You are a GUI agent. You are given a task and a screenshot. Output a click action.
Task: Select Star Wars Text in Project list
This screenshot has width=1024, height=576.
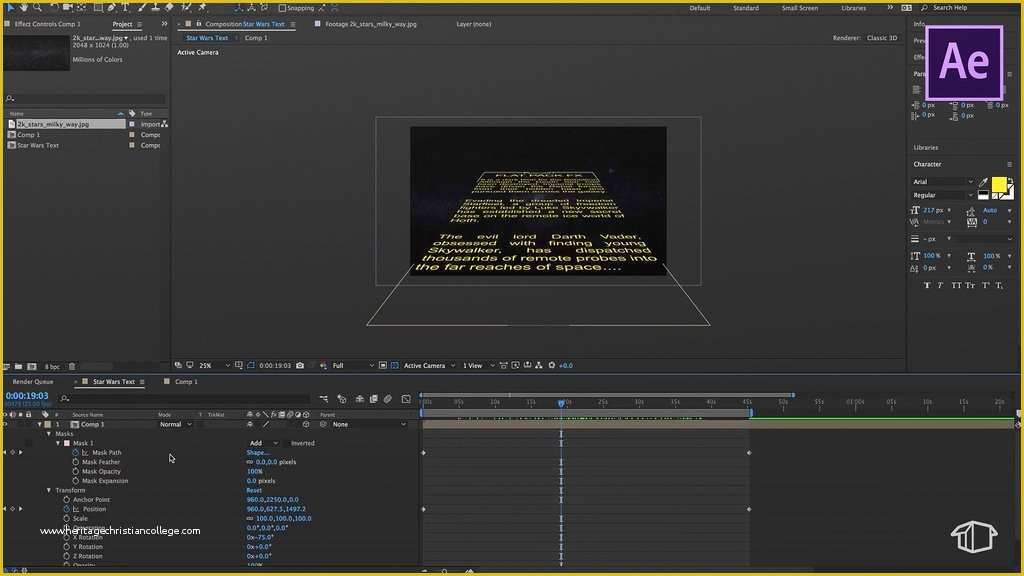[x=38, y=146]
